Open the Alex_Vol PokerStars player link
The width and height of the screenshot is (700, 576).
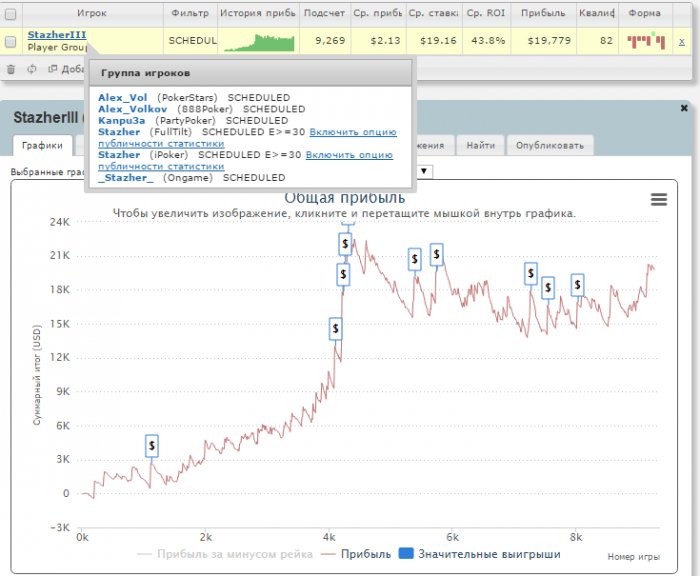(x=122, y=97)
